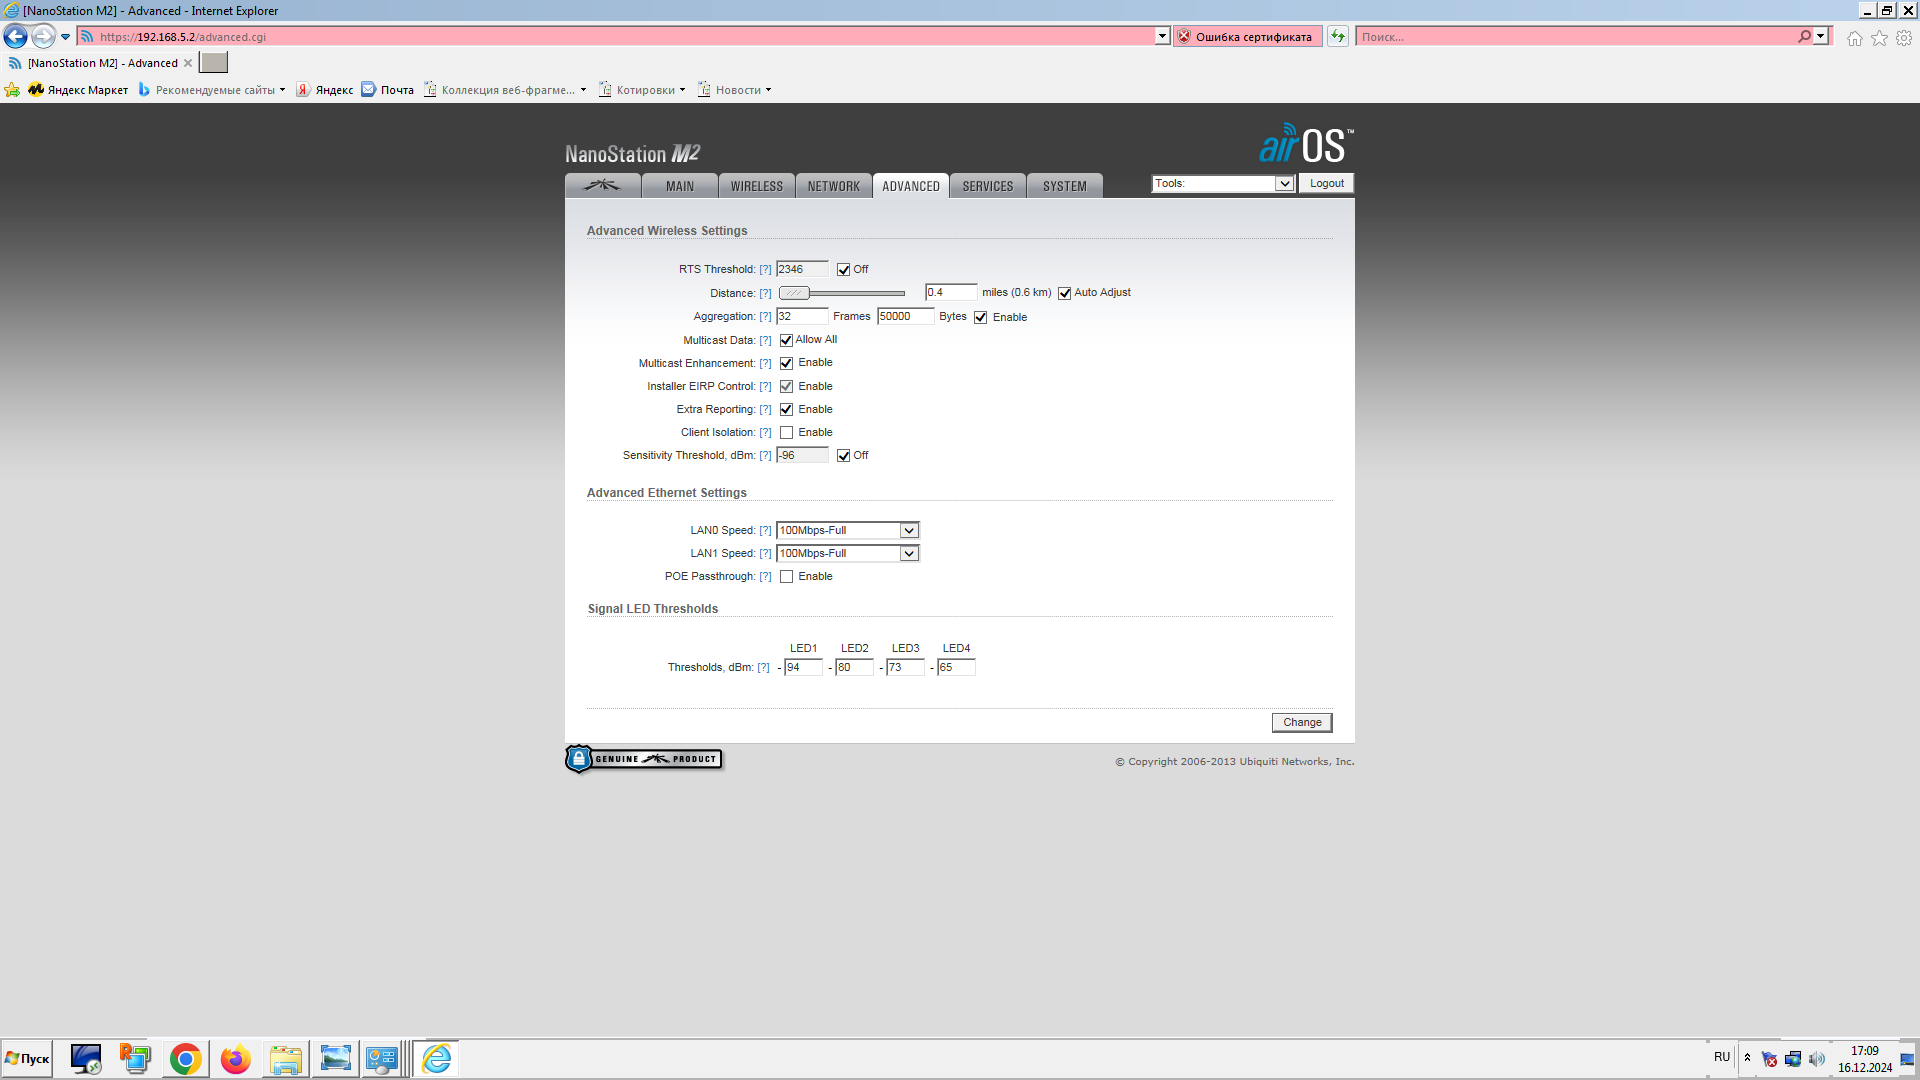The height and width of the screenshot is (1080, 1920).
Task: Click the browser home icon
Action: click(1854, 38)
